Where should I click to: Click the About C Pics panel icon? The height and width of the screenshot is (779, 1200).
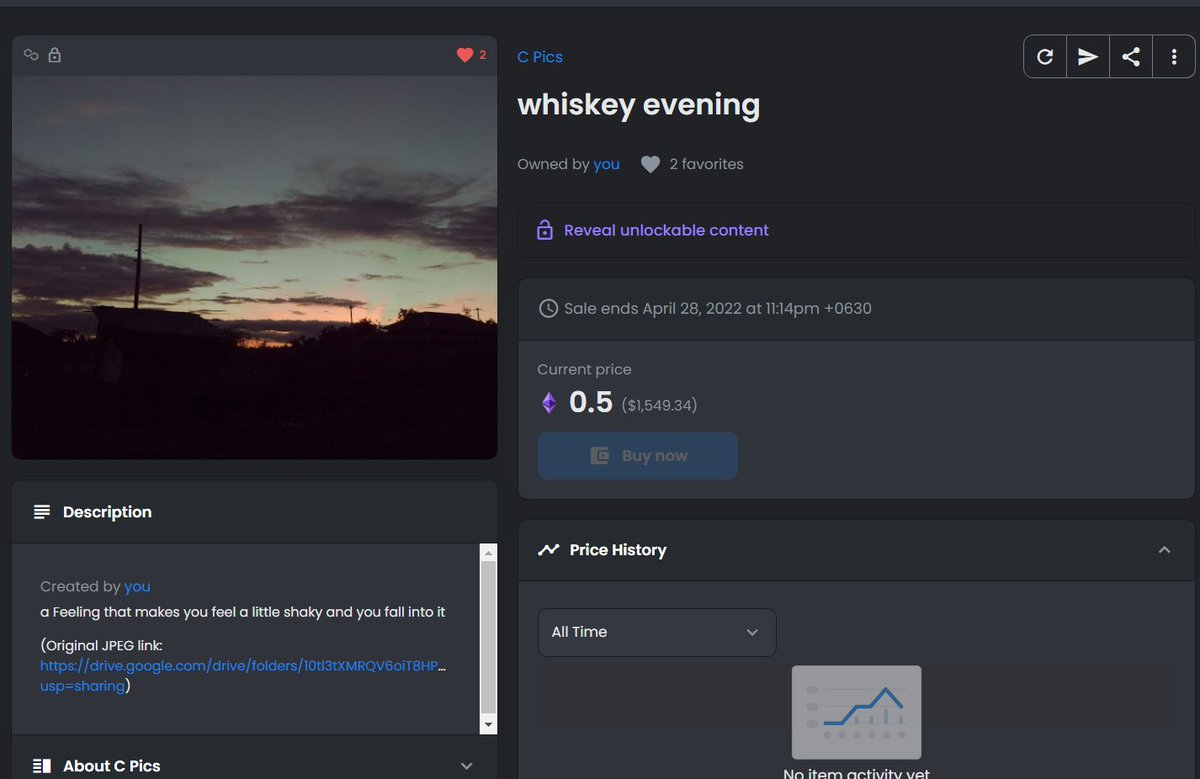point(42,766)
